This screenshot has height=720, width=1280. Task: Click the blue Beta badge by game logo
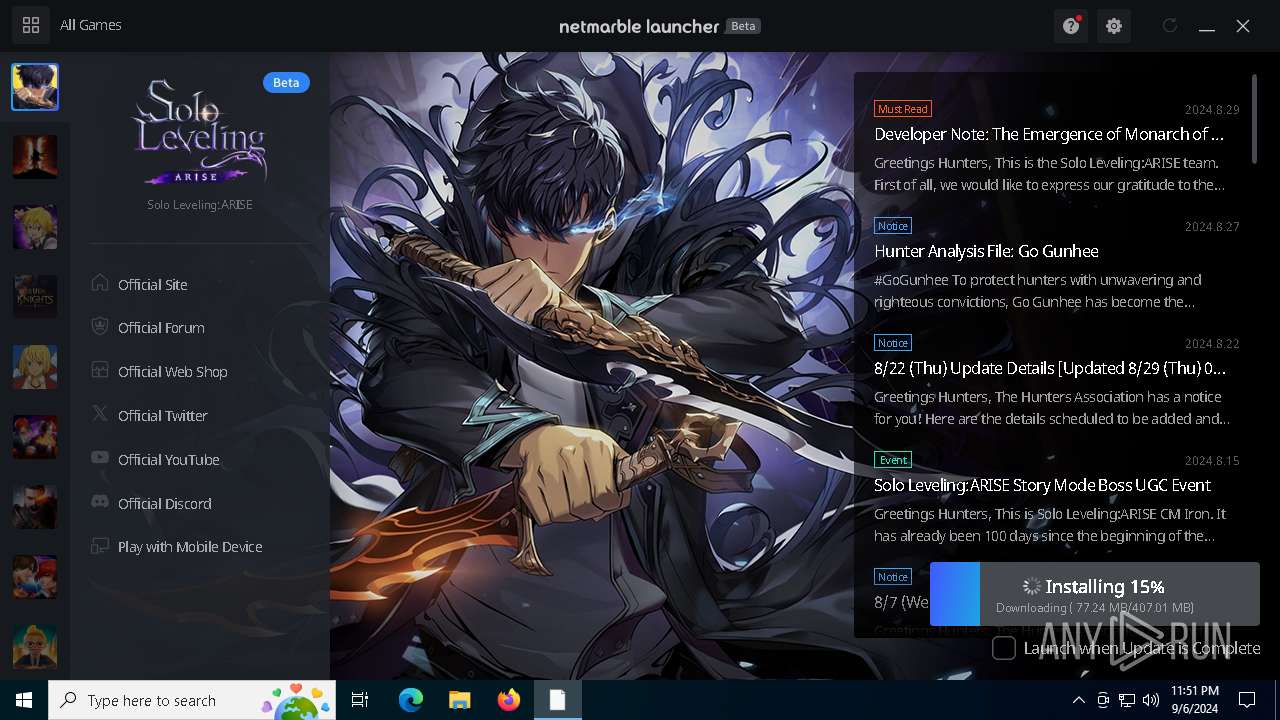(x=286, y=82)
